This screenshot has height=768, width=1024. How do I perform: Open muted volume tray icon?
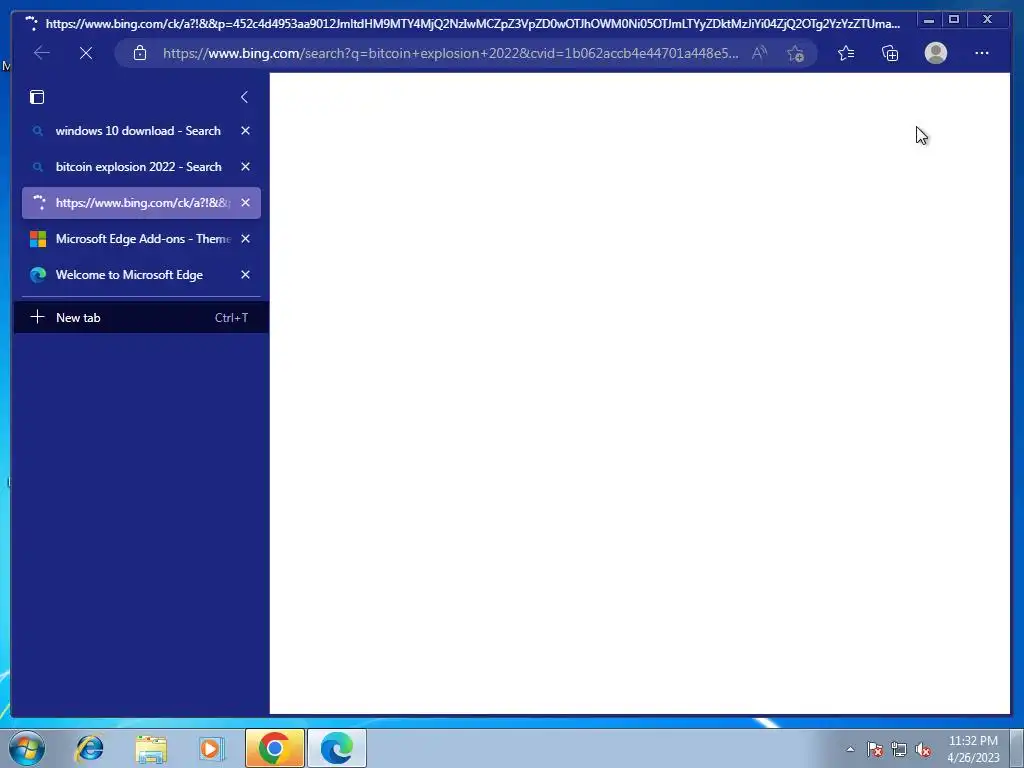pyautogui.click(x=923, y=749)
